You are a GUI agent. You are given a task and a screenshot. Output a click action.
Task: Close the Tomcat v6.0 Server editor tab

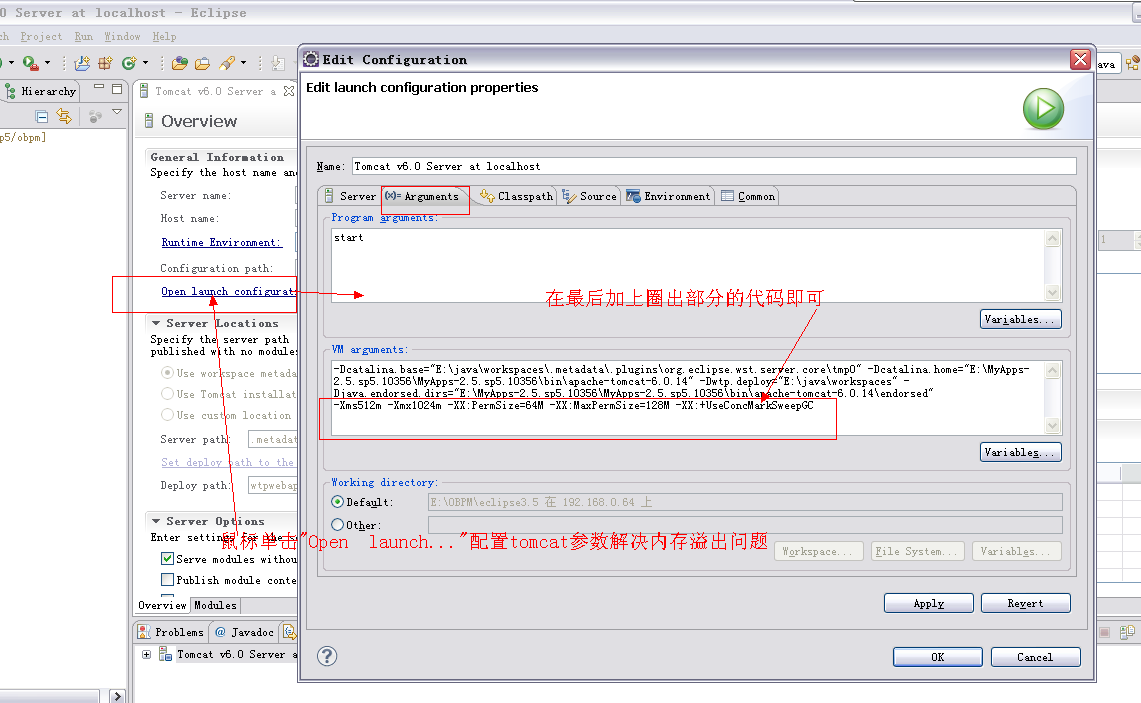coord(289,91)
